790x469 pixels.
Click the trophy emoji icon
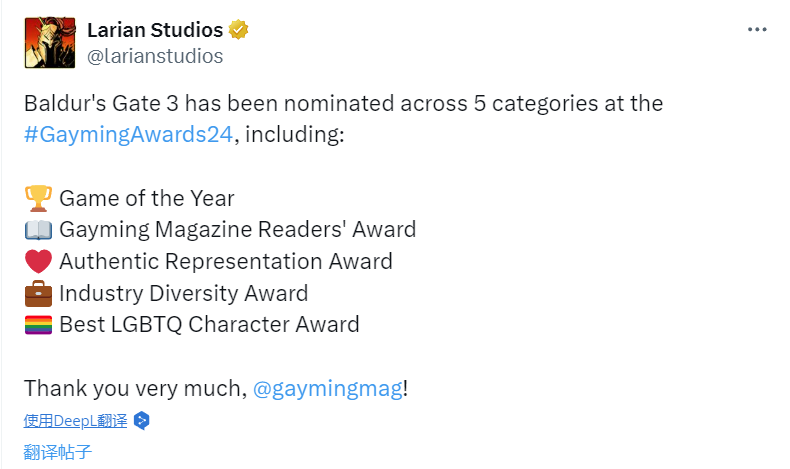pos(37,198)
